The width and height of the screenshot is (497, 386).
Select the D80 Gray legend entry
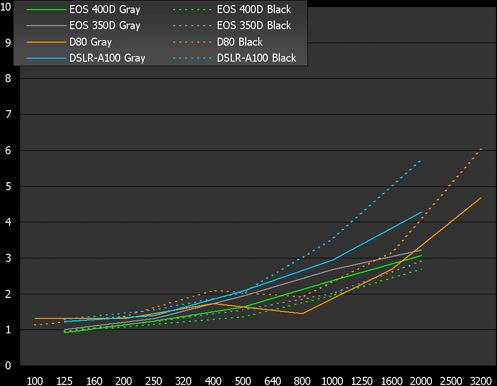point(69,42)
